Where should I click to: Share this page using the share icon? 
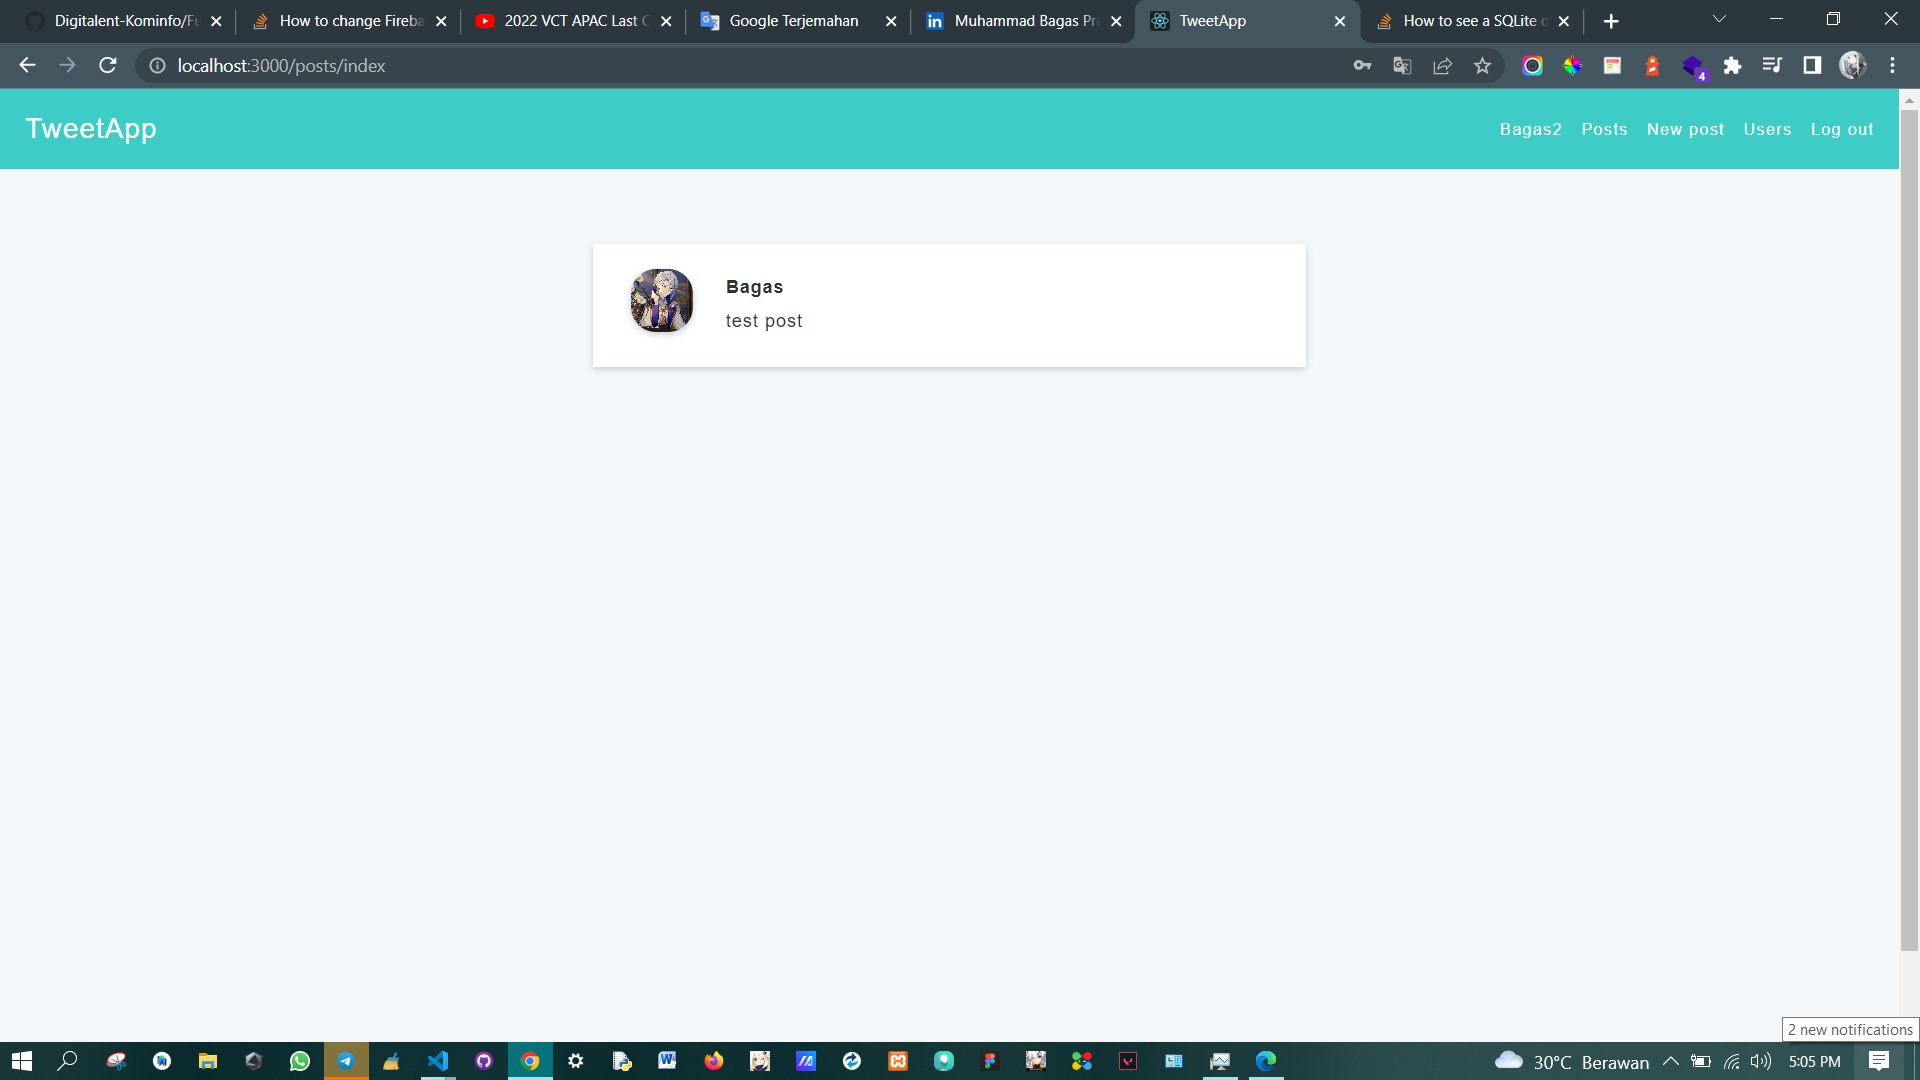[1442, 66]
